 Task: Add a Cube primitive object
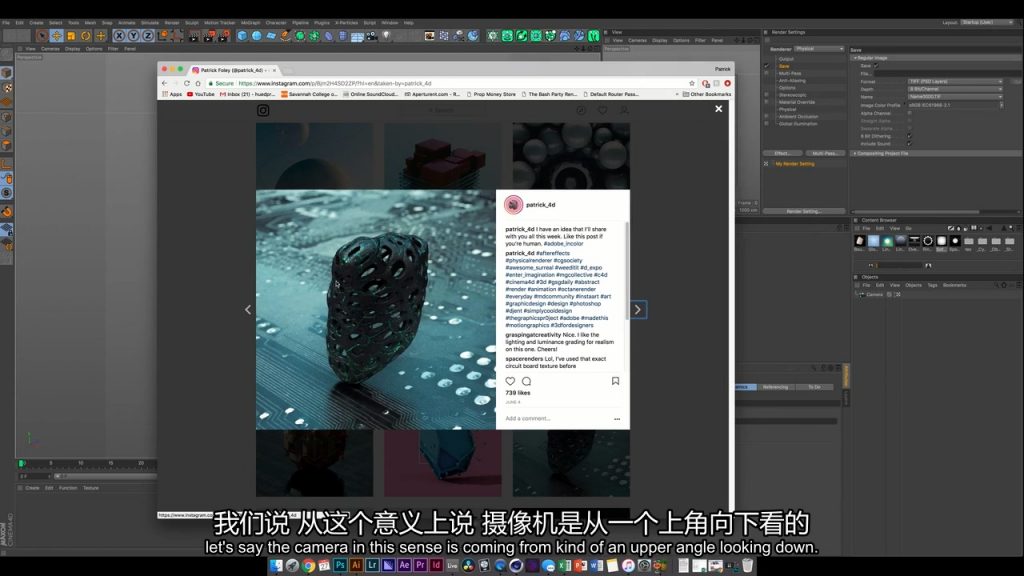[242, 36]
